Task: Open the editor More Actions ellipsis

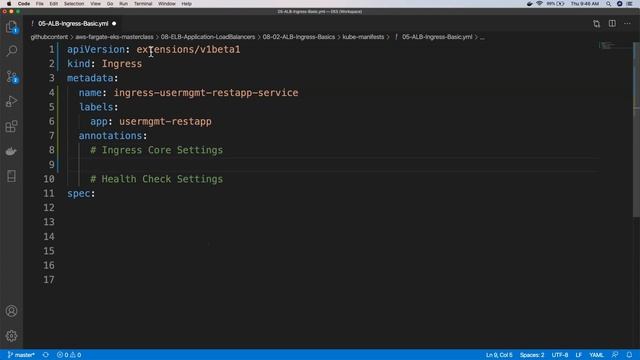Action: 627,24
